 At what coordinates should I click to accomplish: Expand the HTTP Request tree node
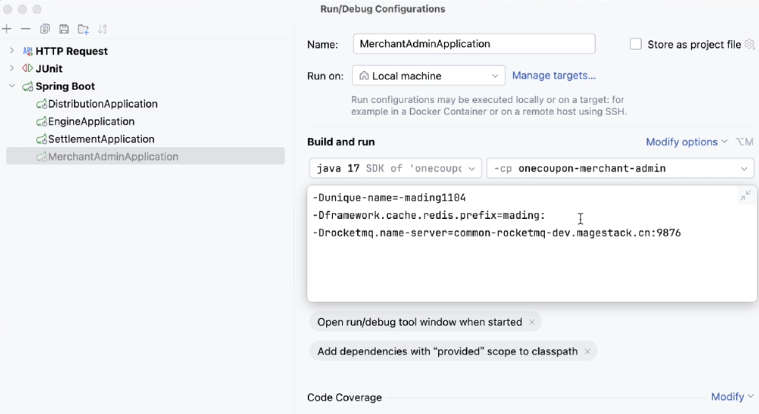pos(12,51)
